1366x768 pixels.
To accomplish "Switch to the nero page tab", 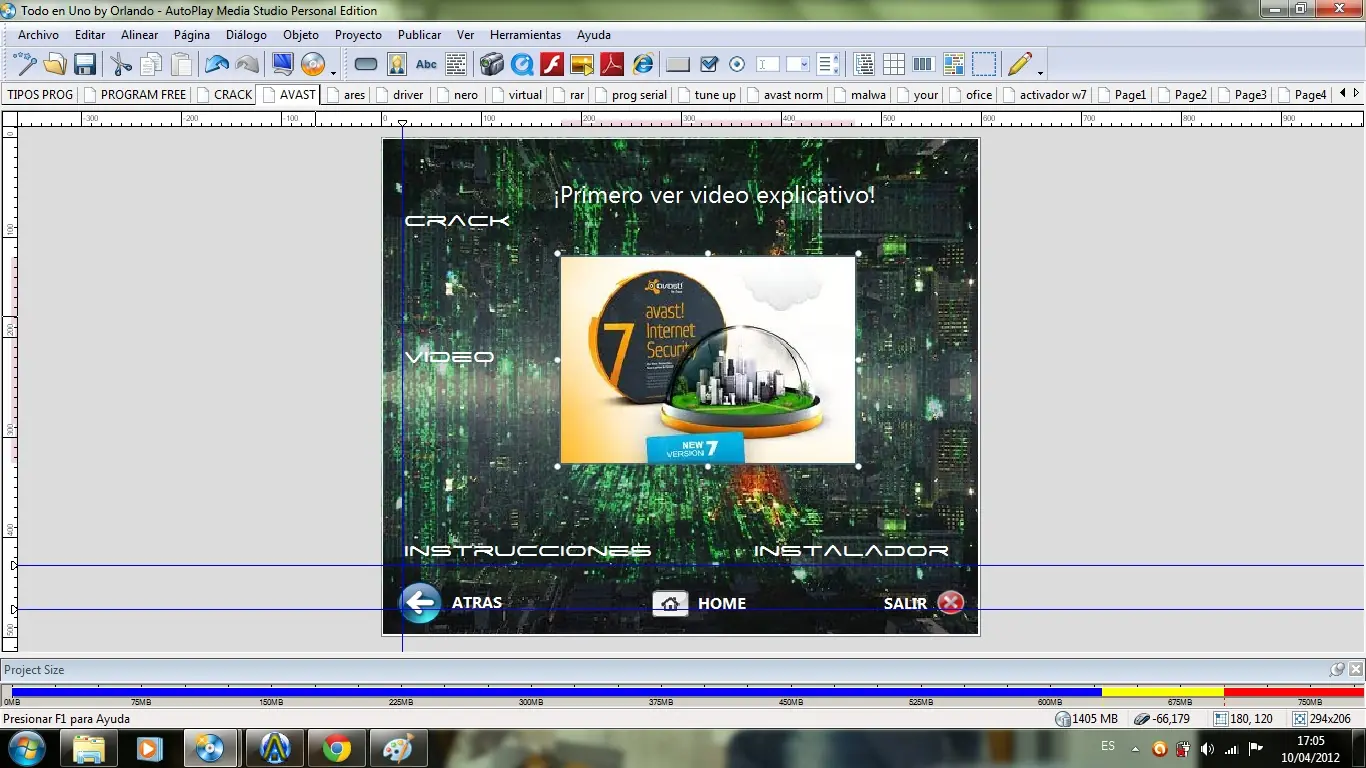I will (x=457, y=95).
